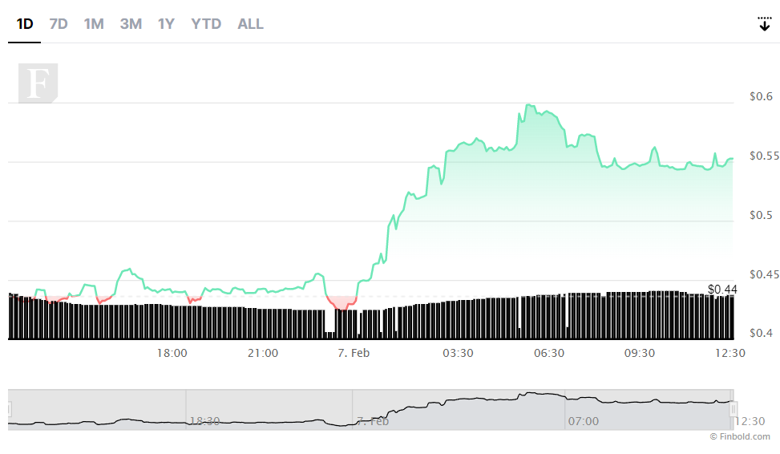The height and width of the screenshot is (454, 780).
Task: Click the download chart arrow icon
Action: (x=764, y=24)
